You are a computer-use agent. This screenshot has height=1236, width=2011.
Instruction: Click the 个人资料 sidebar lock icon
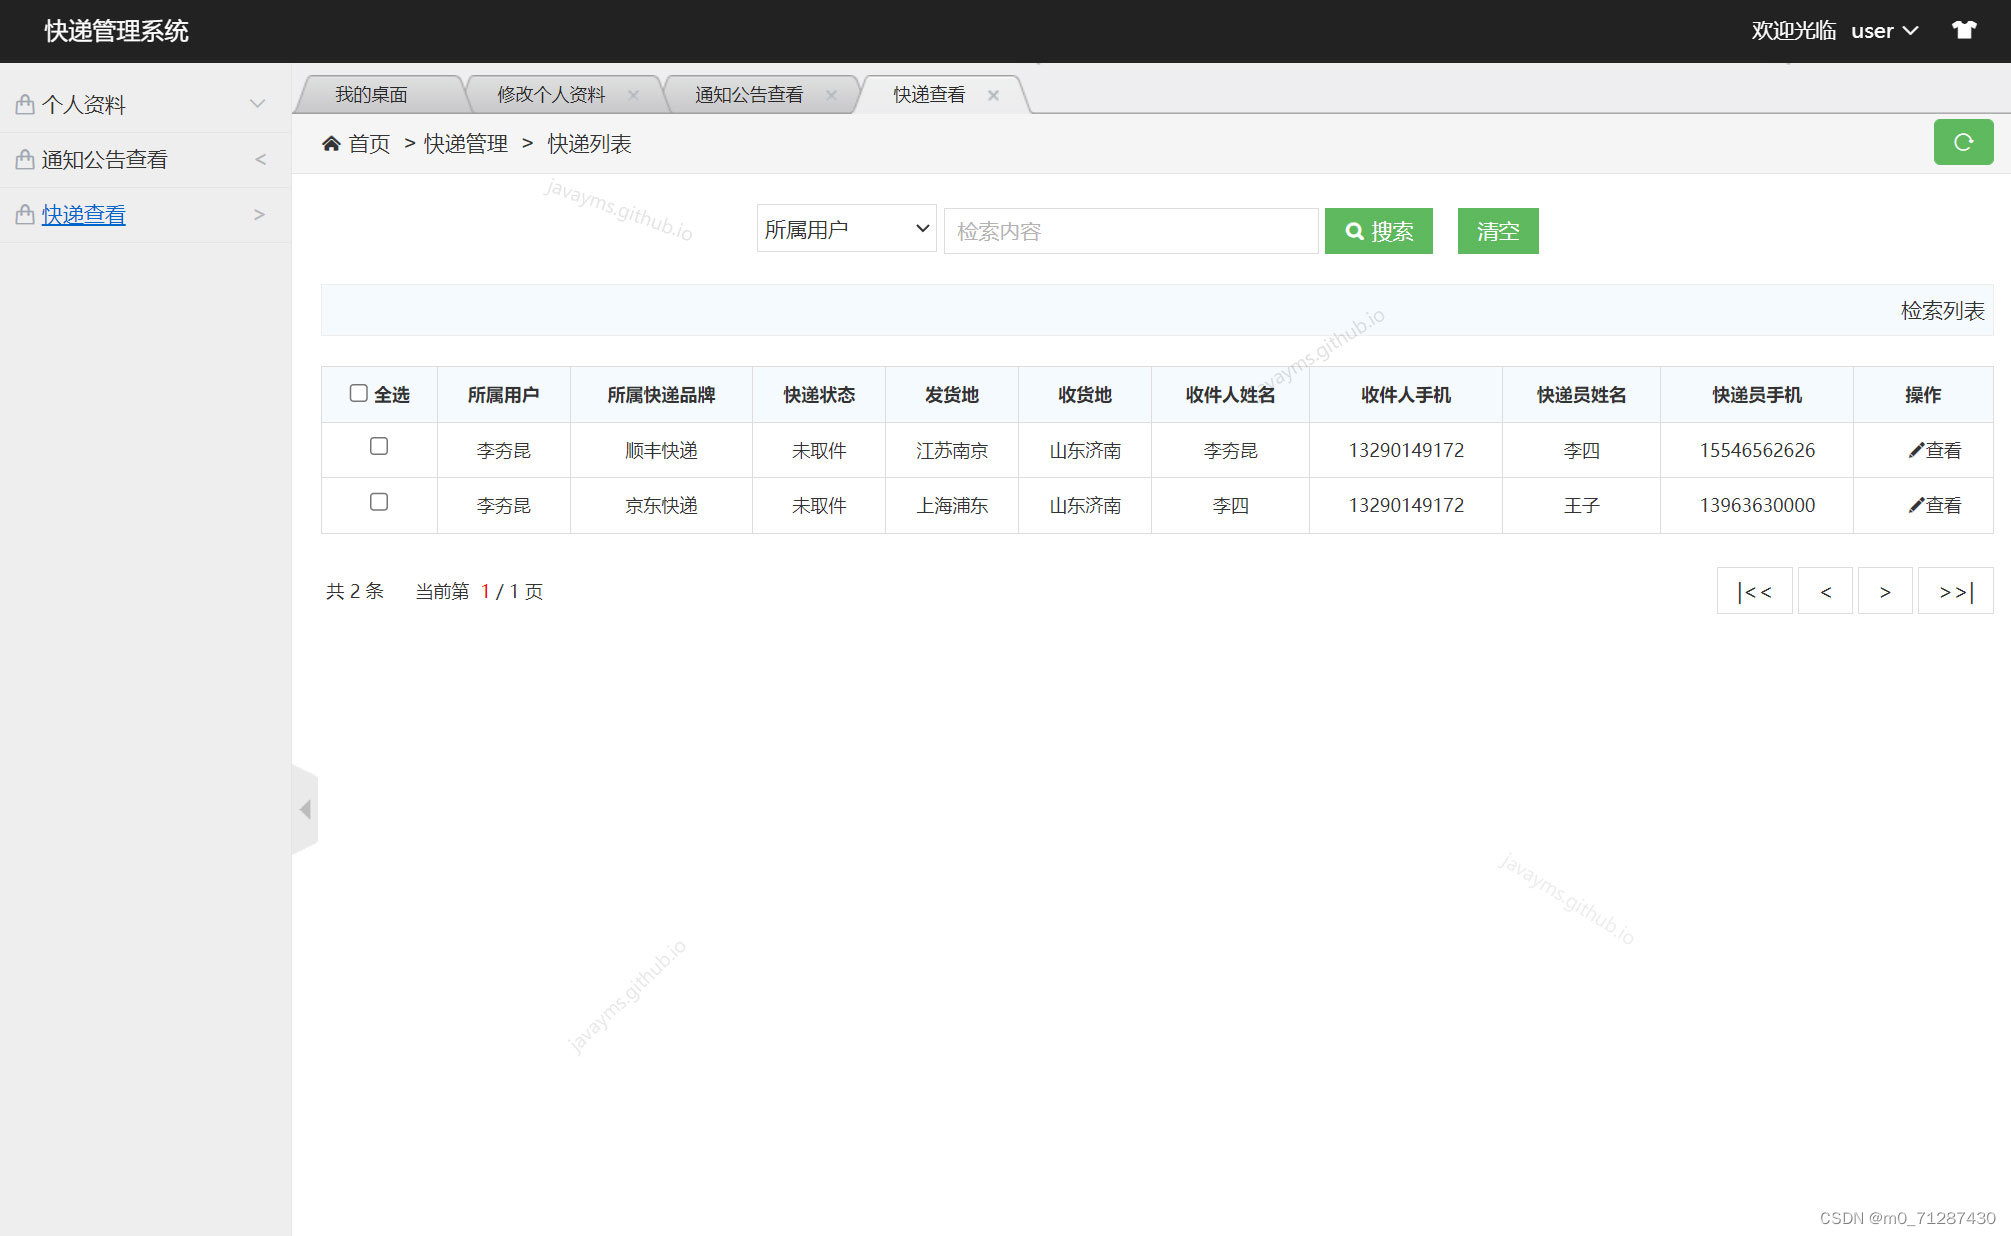24,103
